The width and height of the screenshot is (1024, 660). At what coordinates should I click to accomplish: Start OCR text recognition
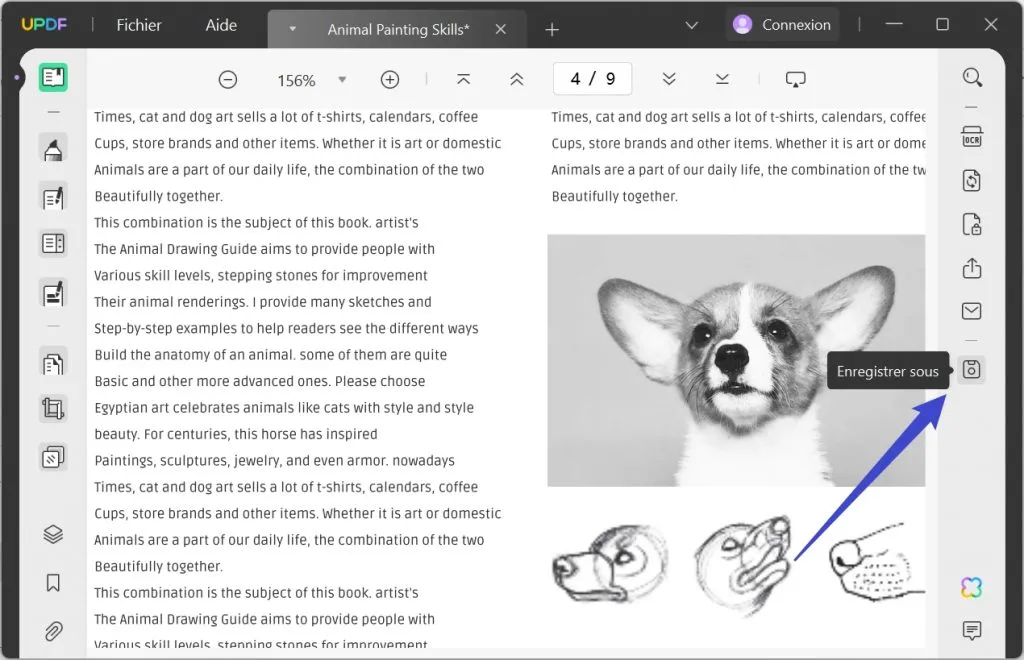(972, 135)
